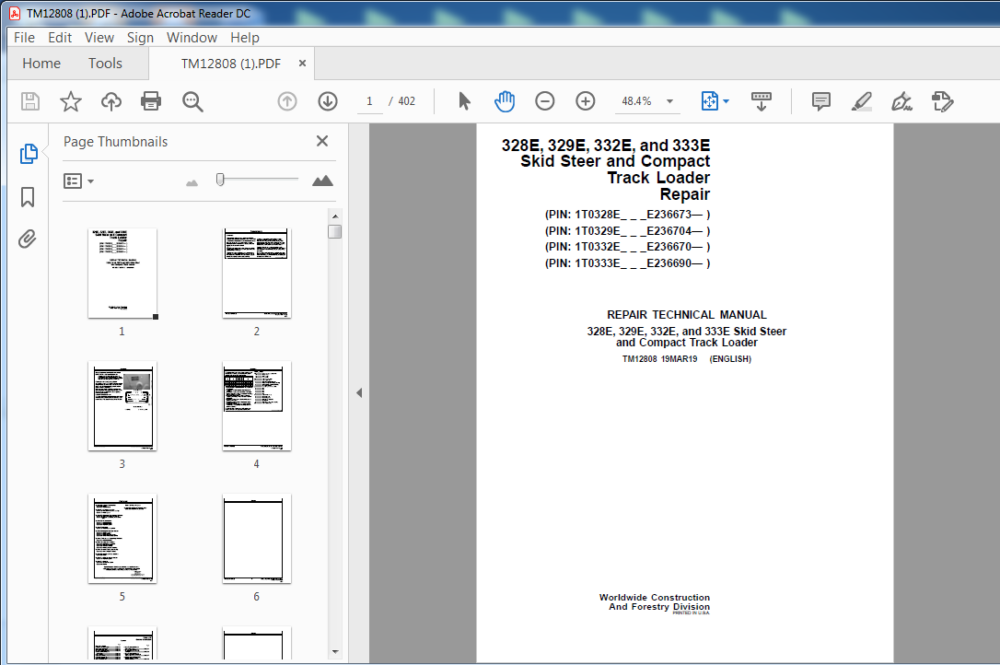Activate the Hand pan tool

504,101
